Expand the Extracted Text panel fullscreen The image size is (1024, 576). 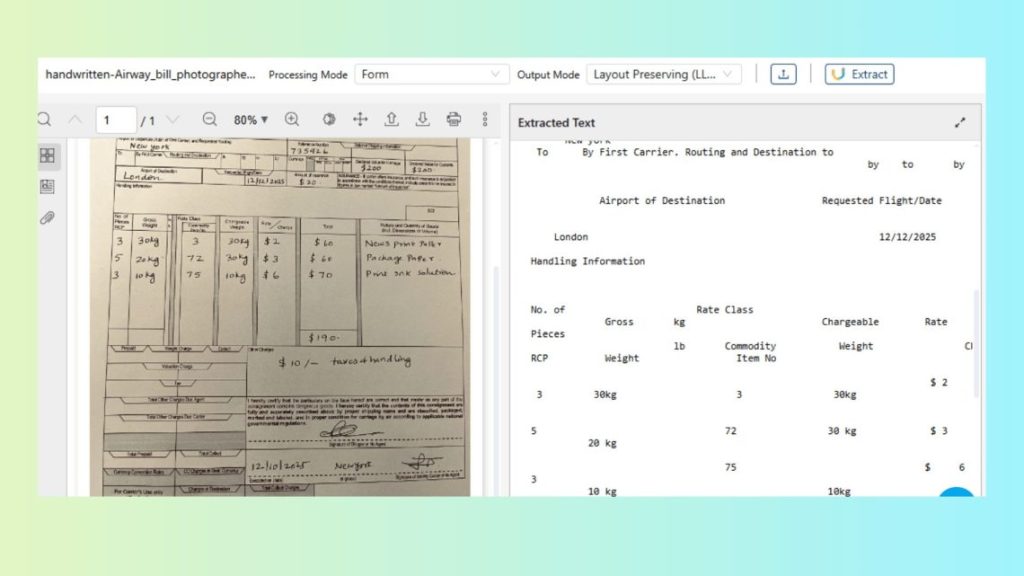tap(960, 123)
